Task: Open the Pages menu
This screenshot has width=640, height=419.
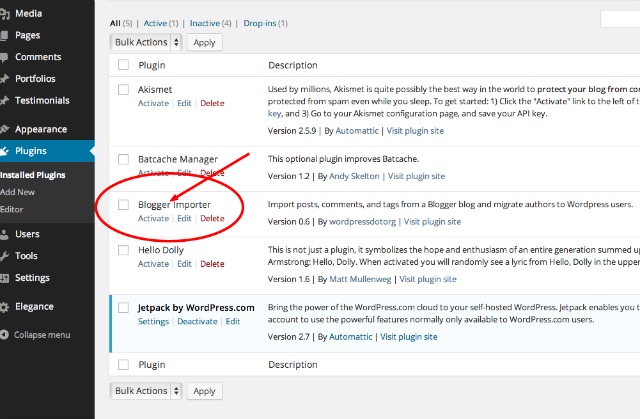Action: 27,35
